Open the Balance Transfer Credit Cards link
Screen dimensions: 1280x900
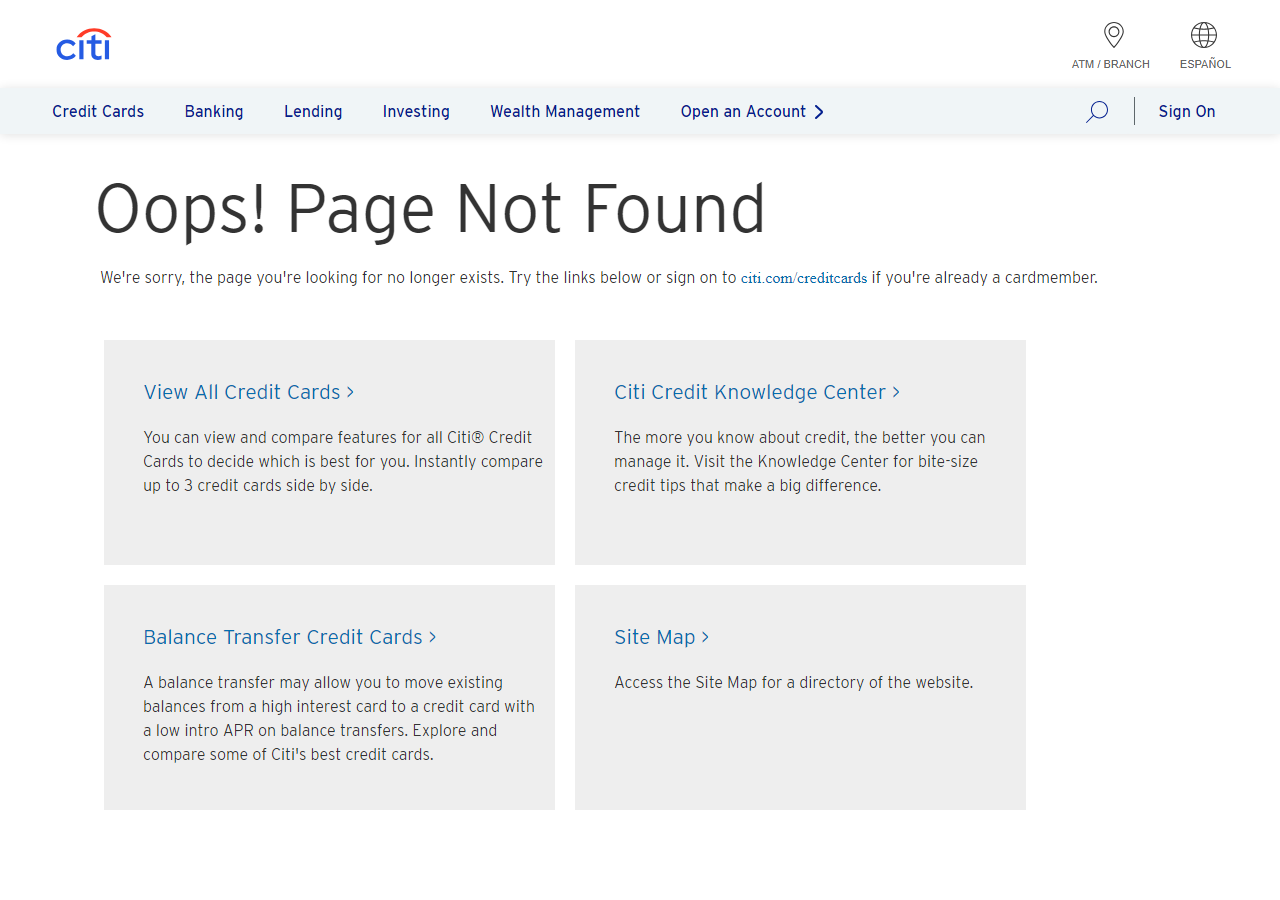(x=290, y=637)
